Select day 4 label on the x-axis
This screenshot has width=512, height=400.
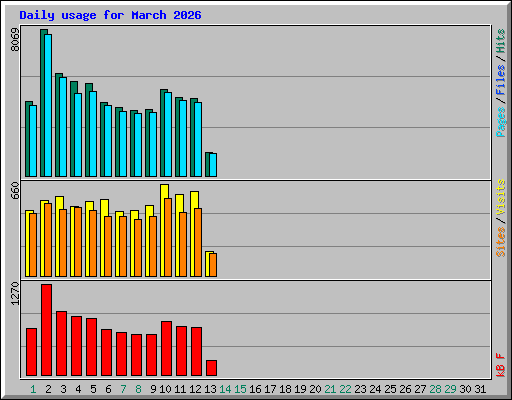click(78, 389)
